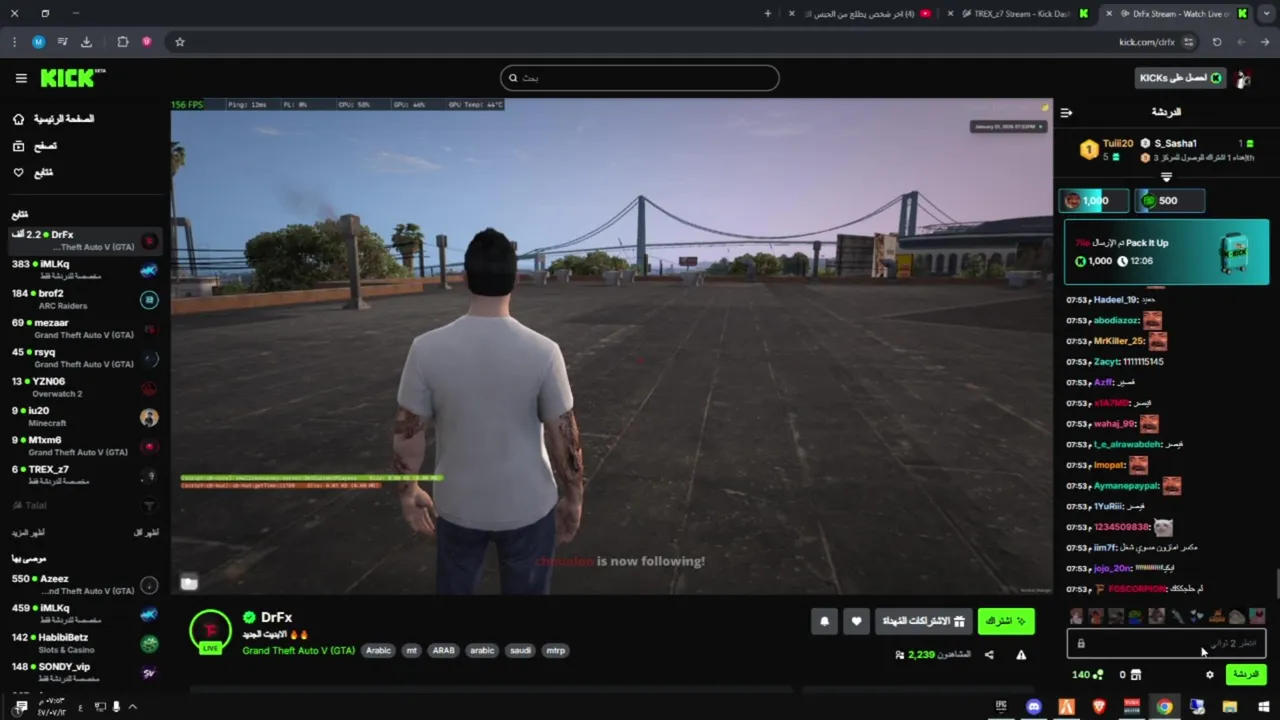The height and width of the screenshot is (720, 1280).
Task: Open Discord from the taskbar
Action: pos(1034,707)
